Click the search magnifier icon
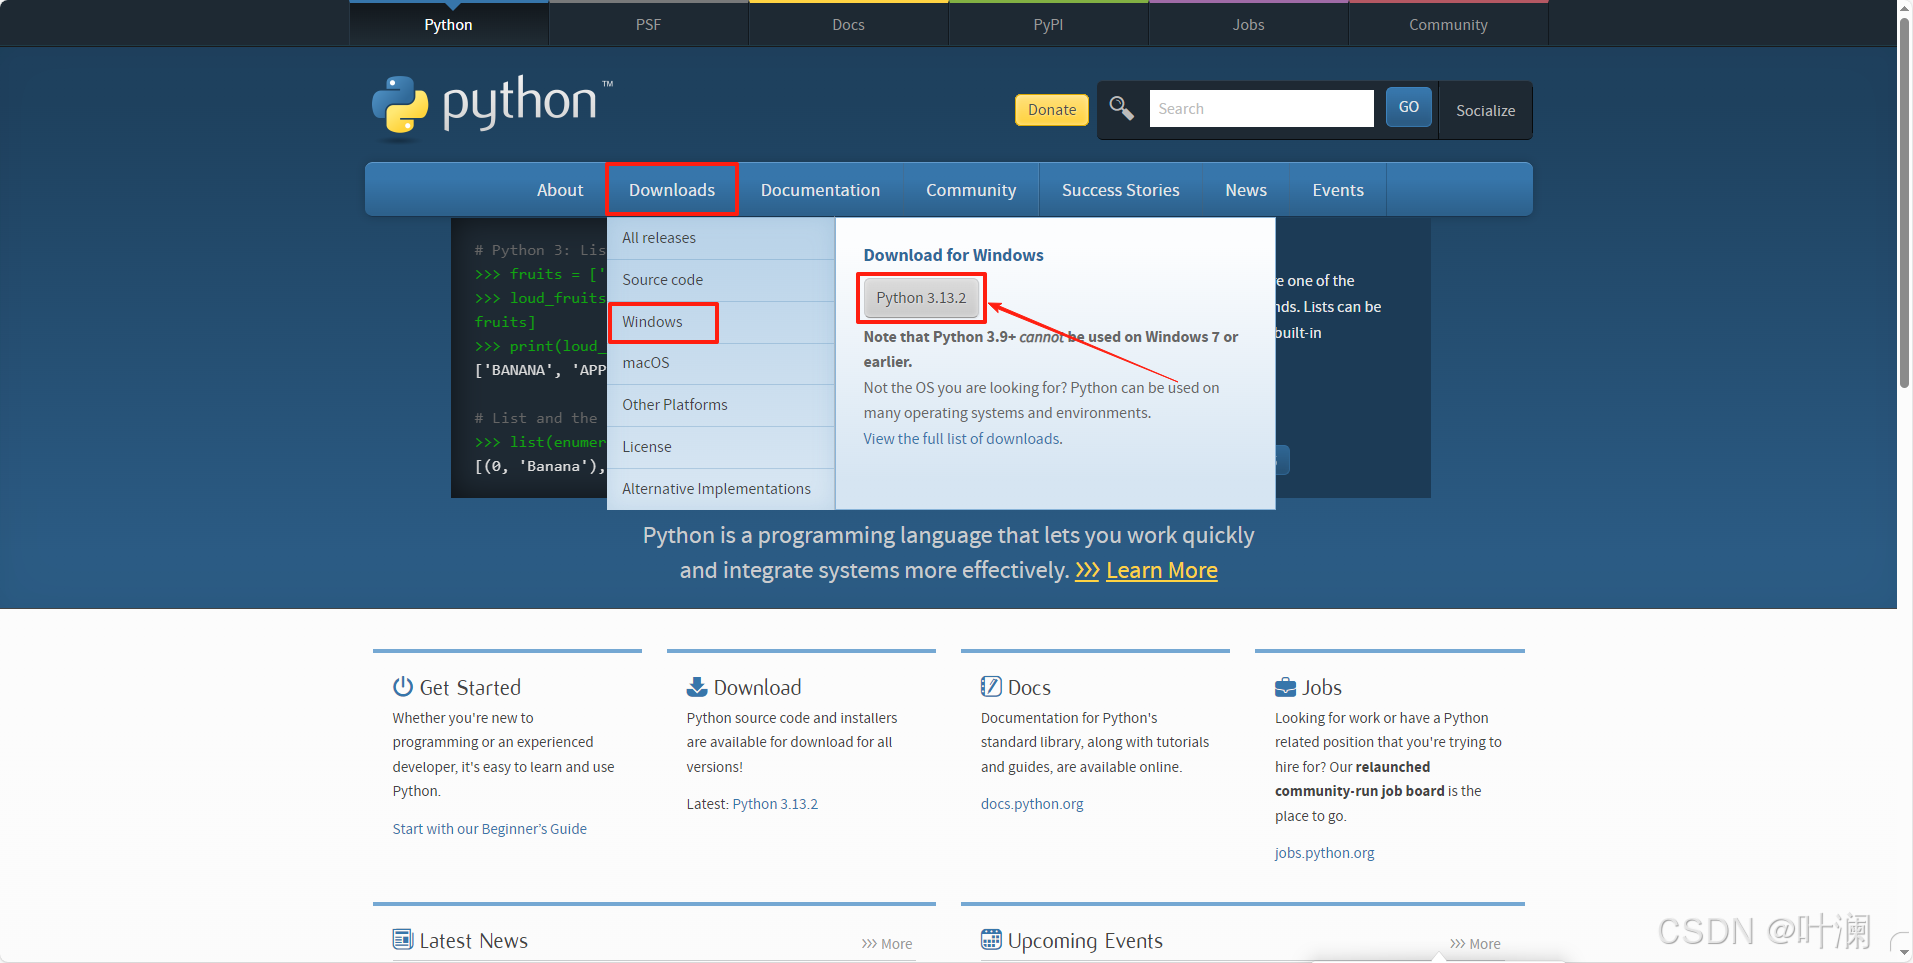The height and width of the screenshot is (963, 1913). point(1120,108)
